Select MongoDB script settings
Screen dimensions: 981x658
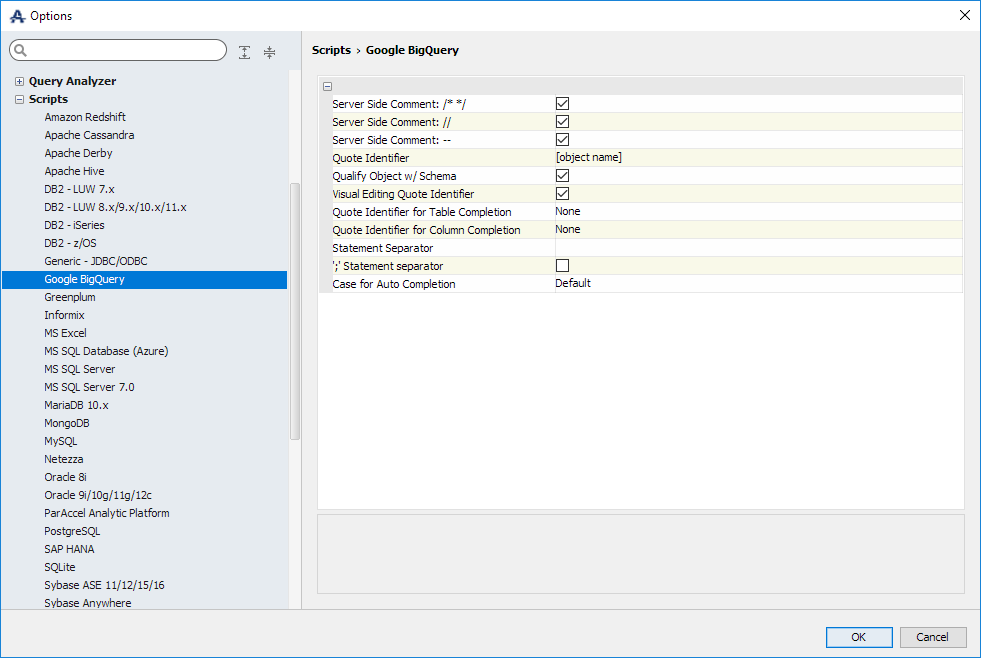click(67, 423)
